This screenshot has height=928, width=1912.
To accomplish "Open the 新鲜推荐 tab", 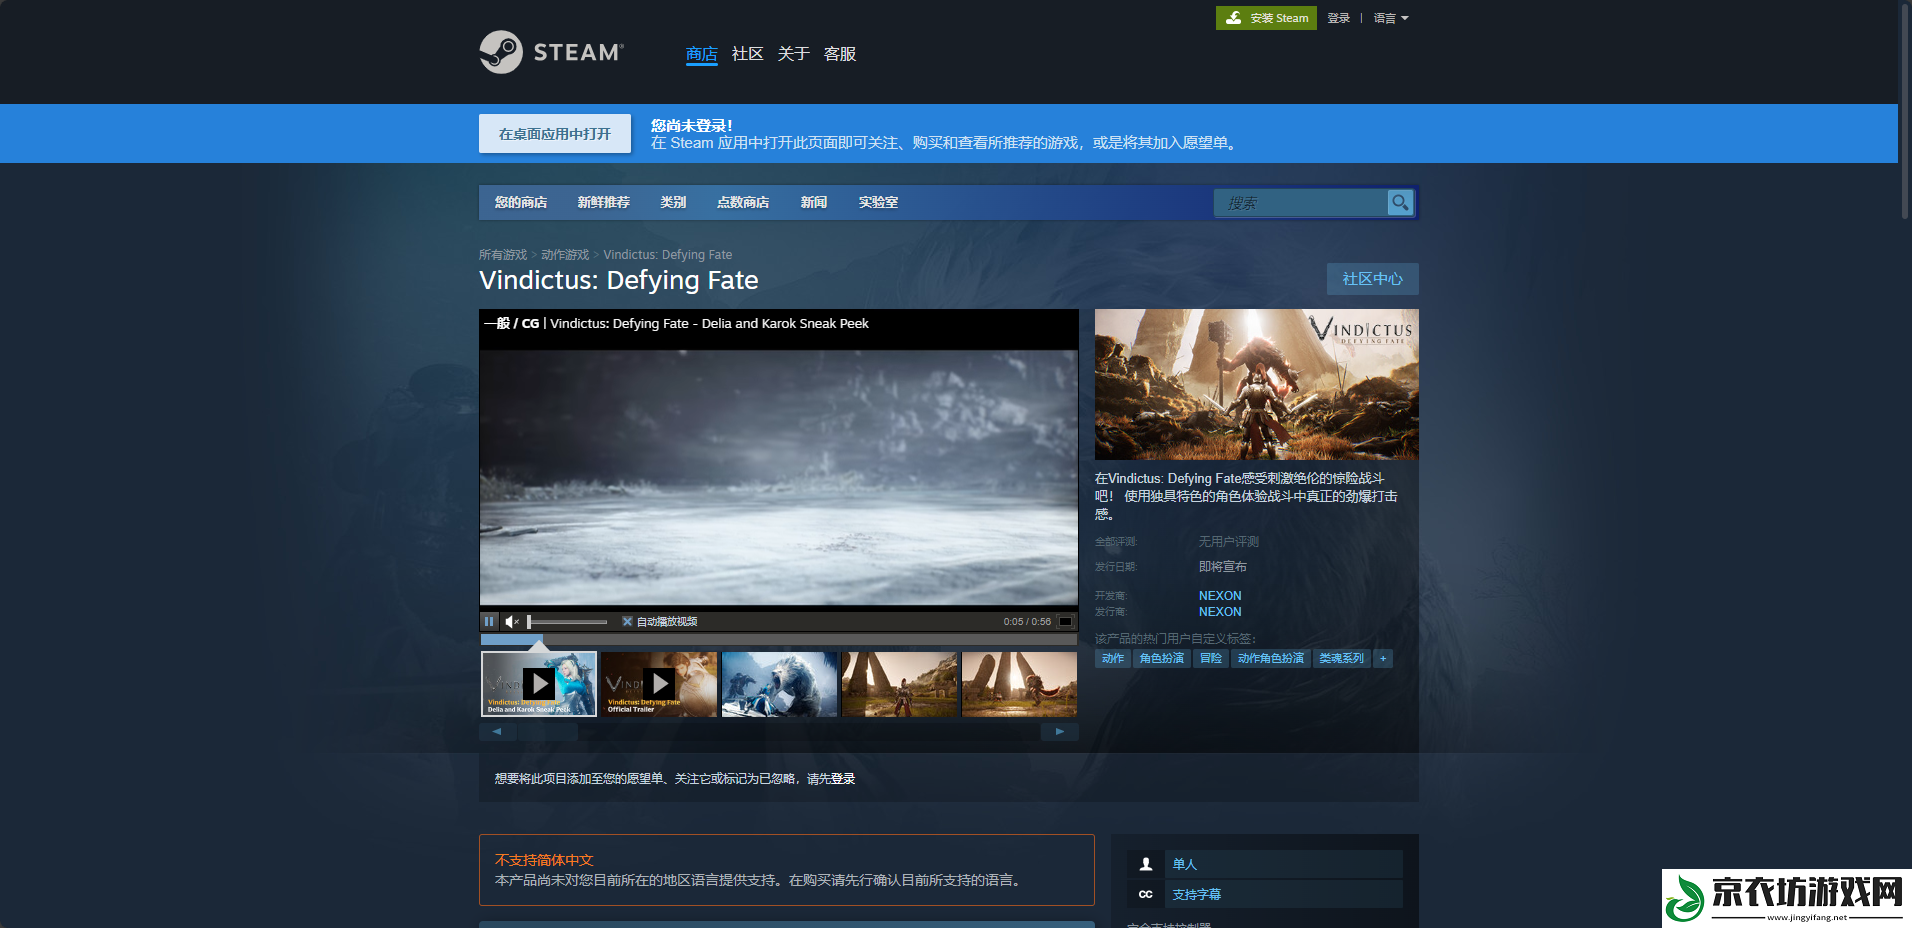I will pyautogui.click(x=604, y=202).
